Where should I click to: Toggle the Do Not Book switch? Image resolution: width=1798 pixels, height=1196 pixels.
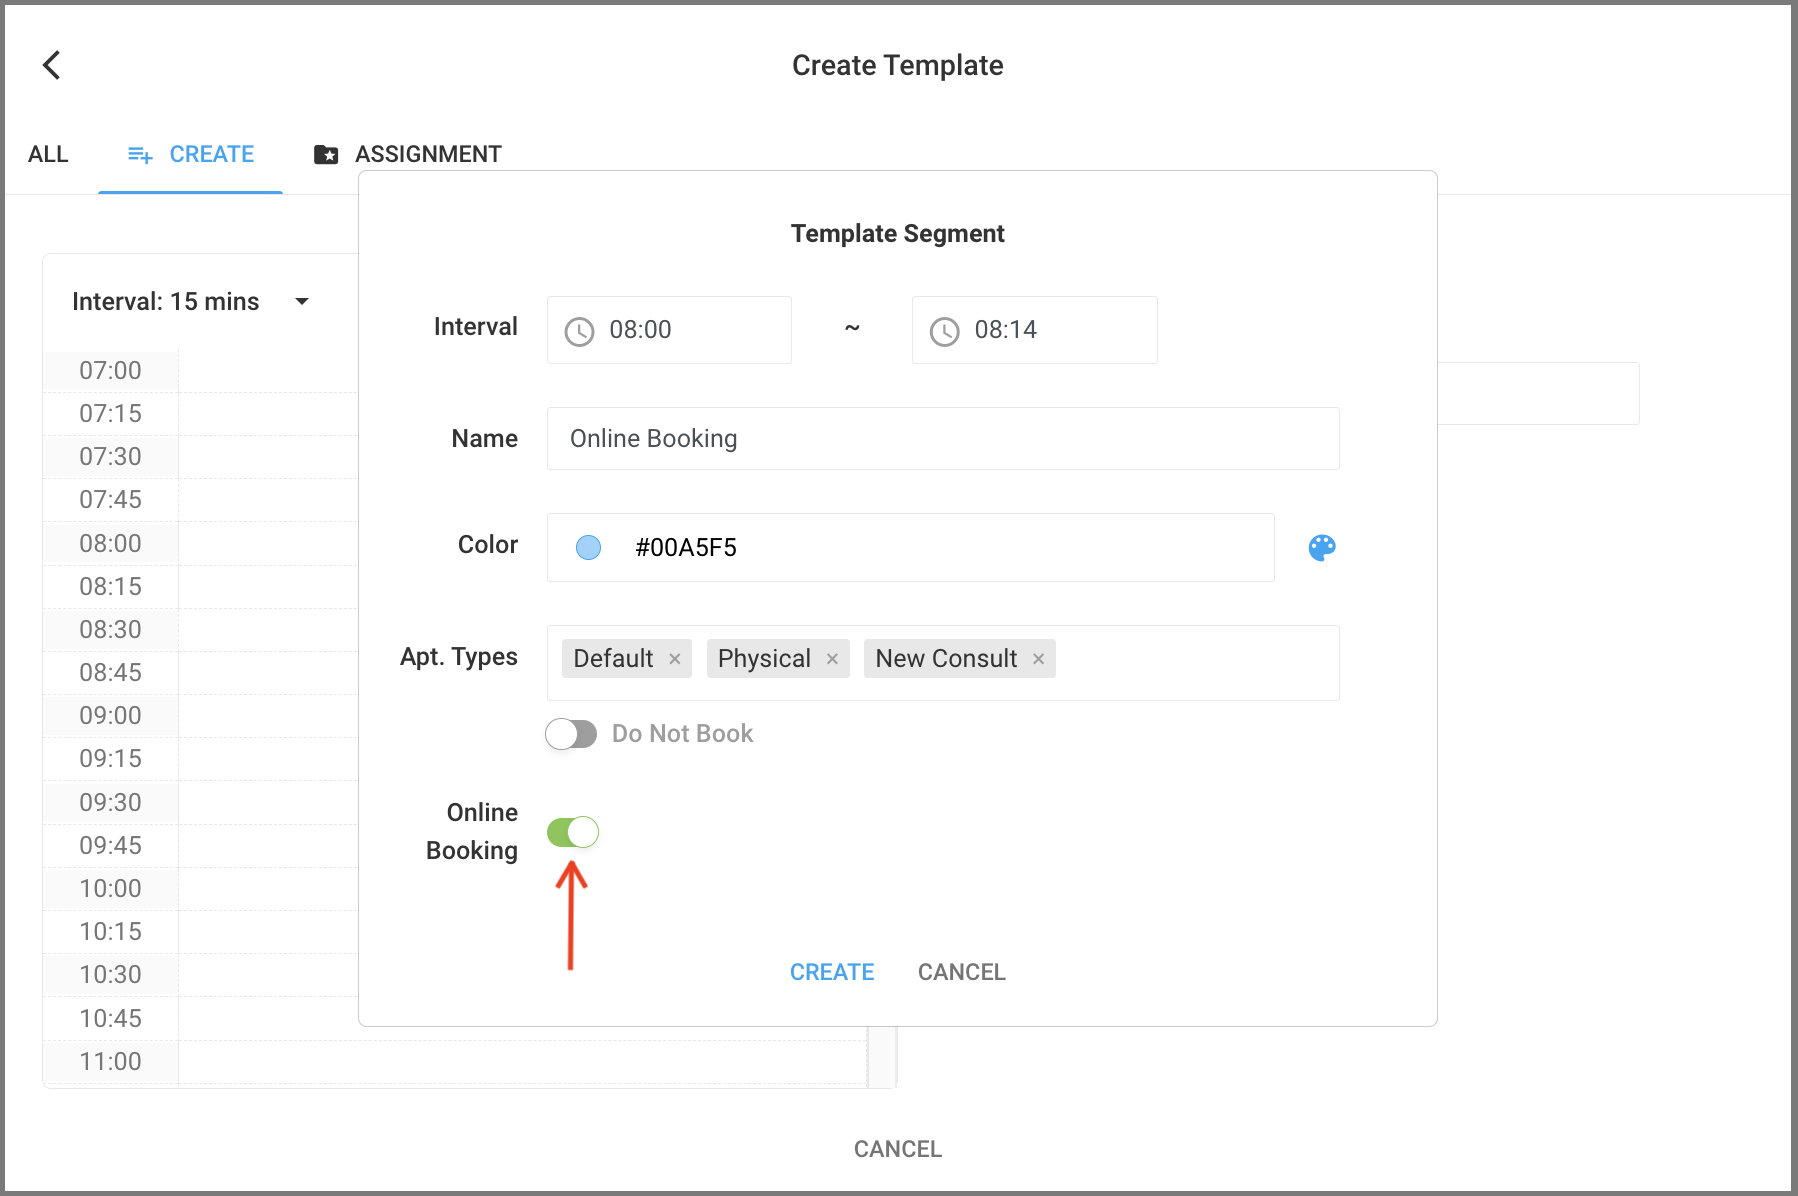571,734
